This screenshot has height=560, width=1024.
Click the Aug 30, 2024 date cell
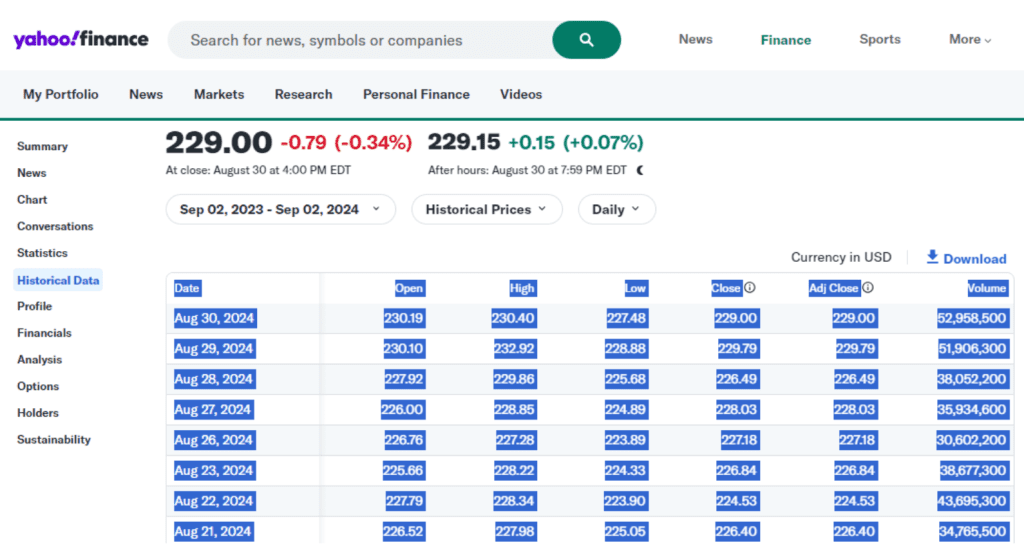tap(214, 318)
